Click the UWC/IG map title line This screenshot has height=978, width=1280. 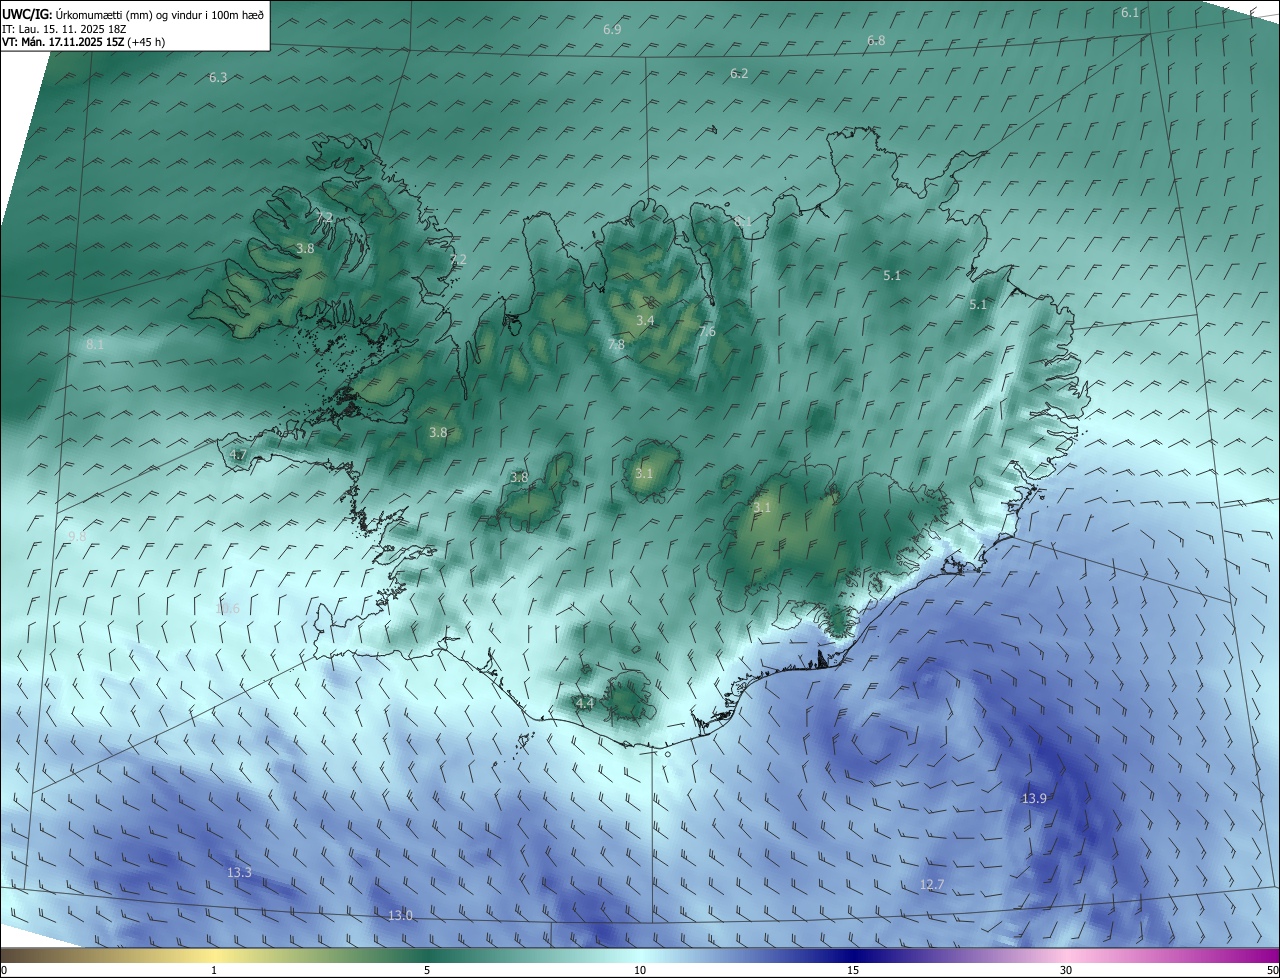click(133, 14)
